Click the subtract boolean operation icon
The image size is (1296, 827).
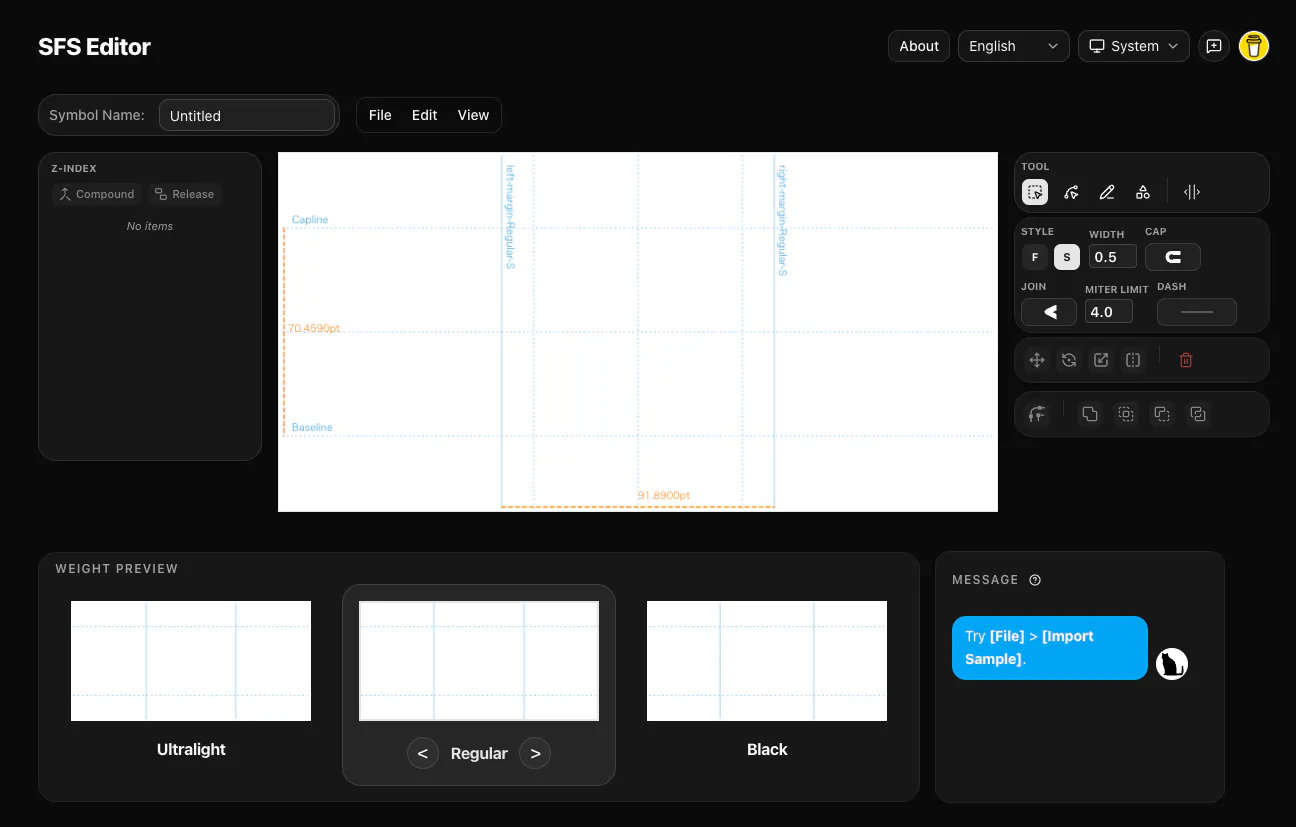(x=1162, y=414)
